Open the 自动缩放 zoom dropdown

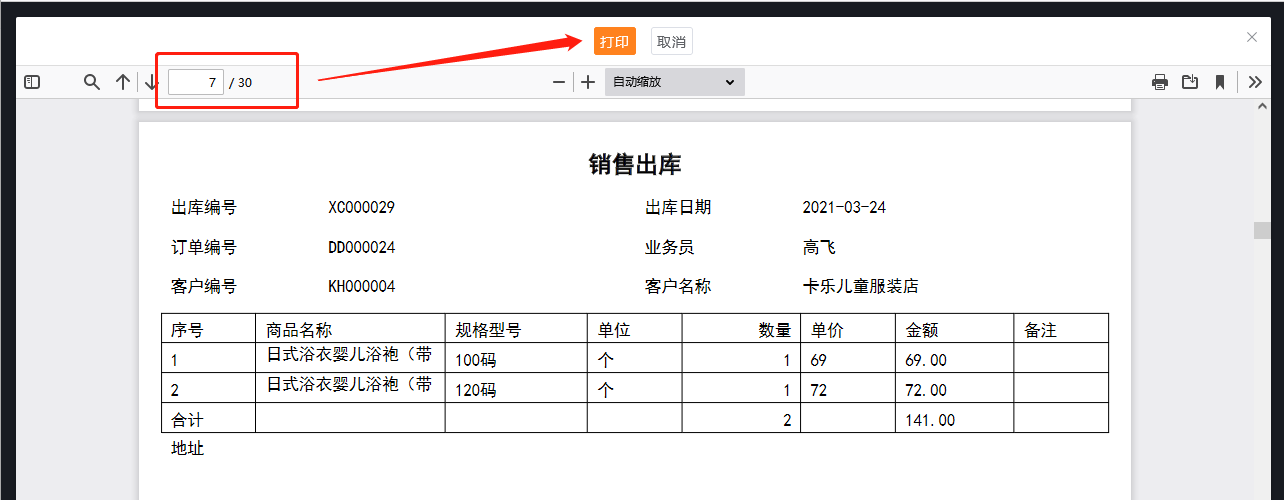(x=674, y=82)
